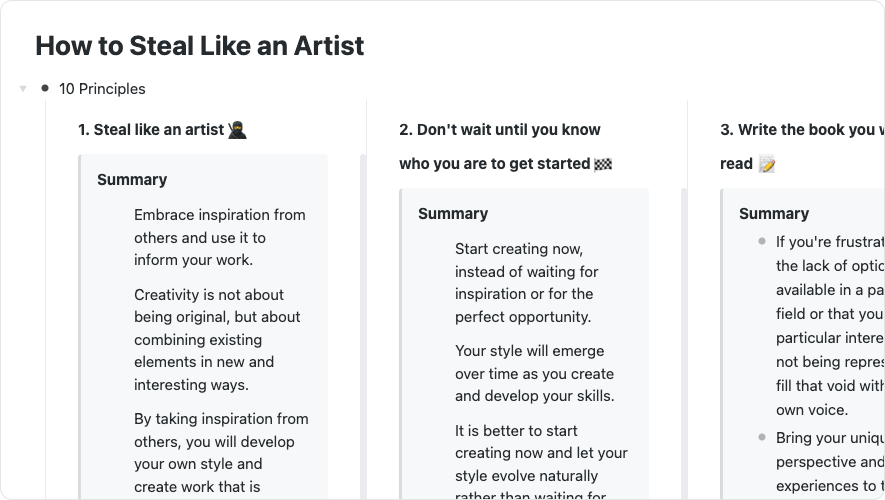Click the checkered flag emoji in heading 2
The height and width of the screenshot is (500, 885).
602,164
